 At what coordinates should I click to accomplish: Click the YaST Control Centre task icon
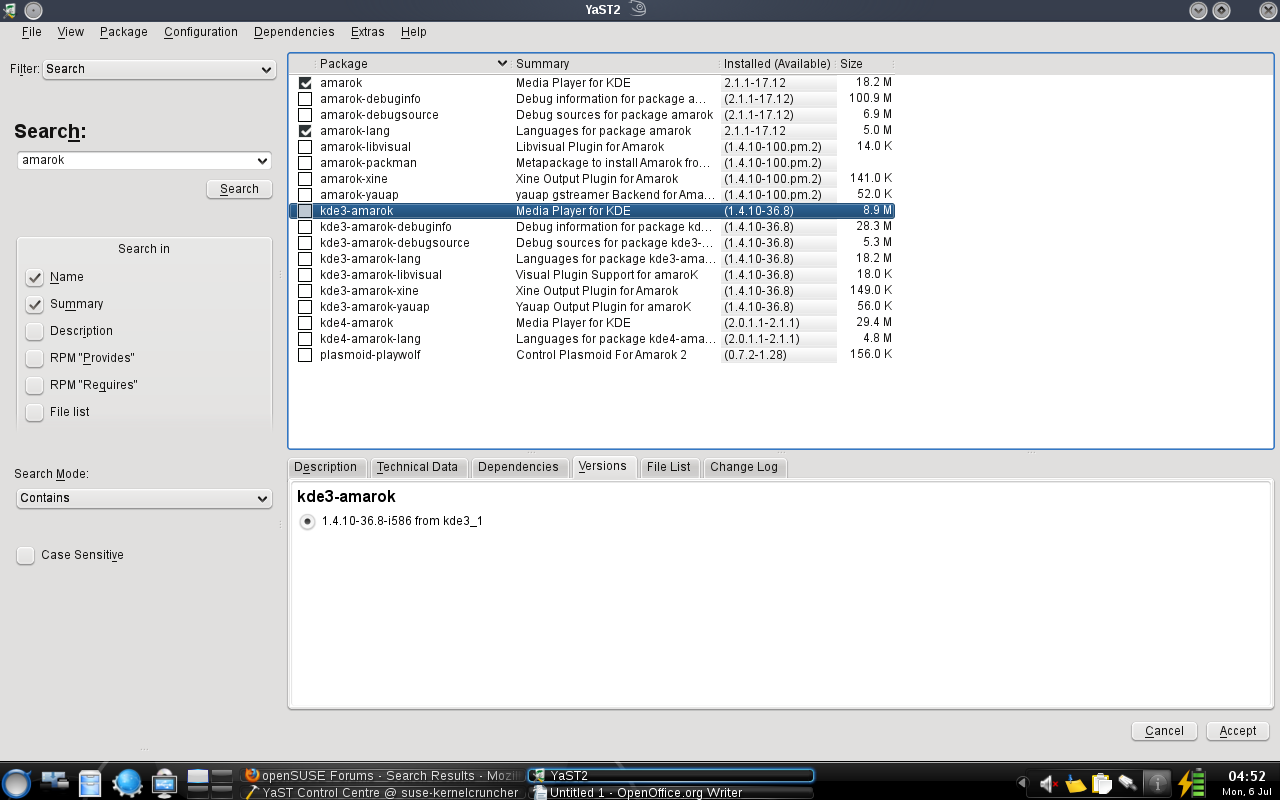point(252,792)
